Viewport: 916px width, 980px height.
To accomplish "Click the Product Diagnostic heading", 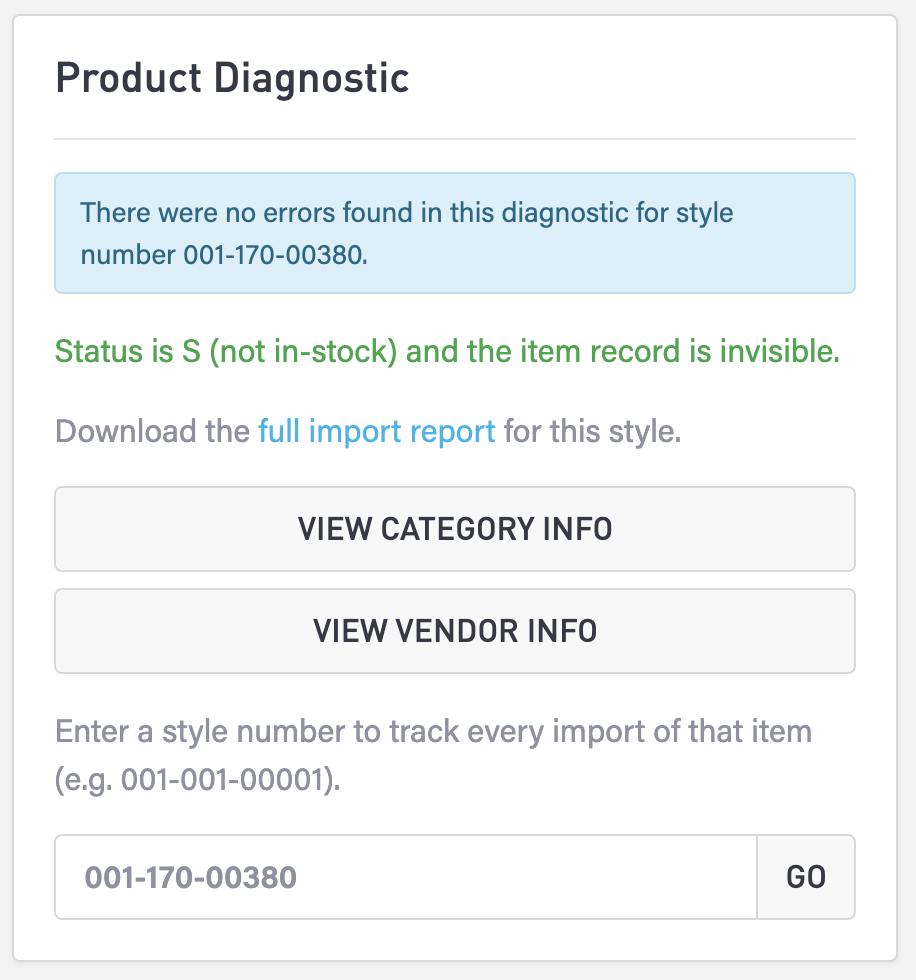I will pyautogui.click(x=232, y=78).
